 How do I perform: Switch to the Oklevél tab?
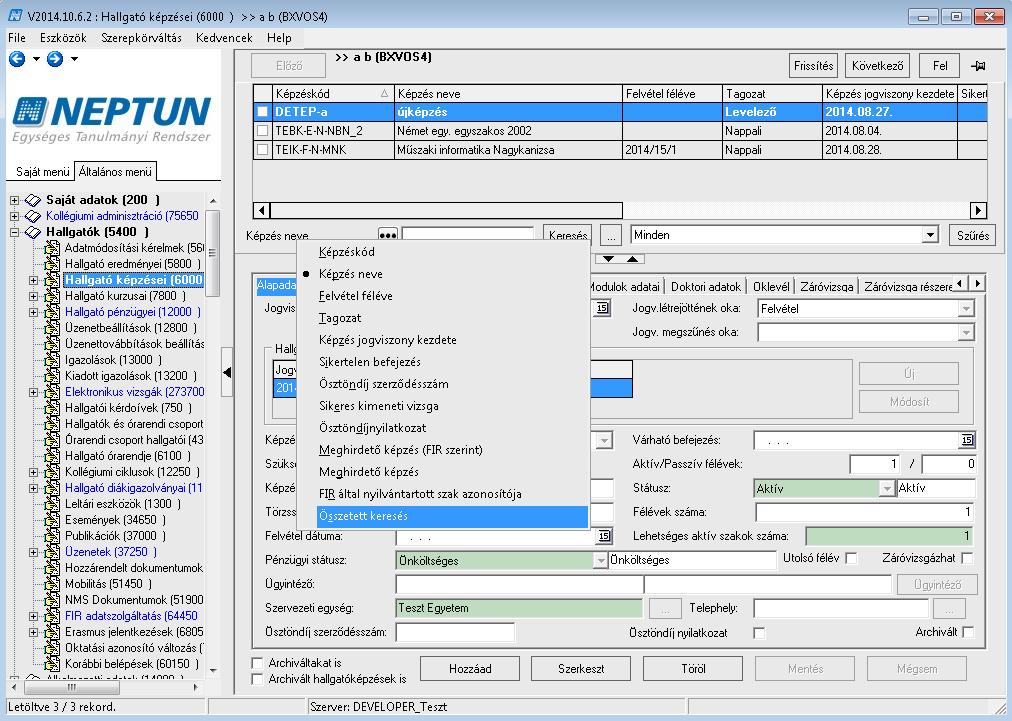click(771, 287)
